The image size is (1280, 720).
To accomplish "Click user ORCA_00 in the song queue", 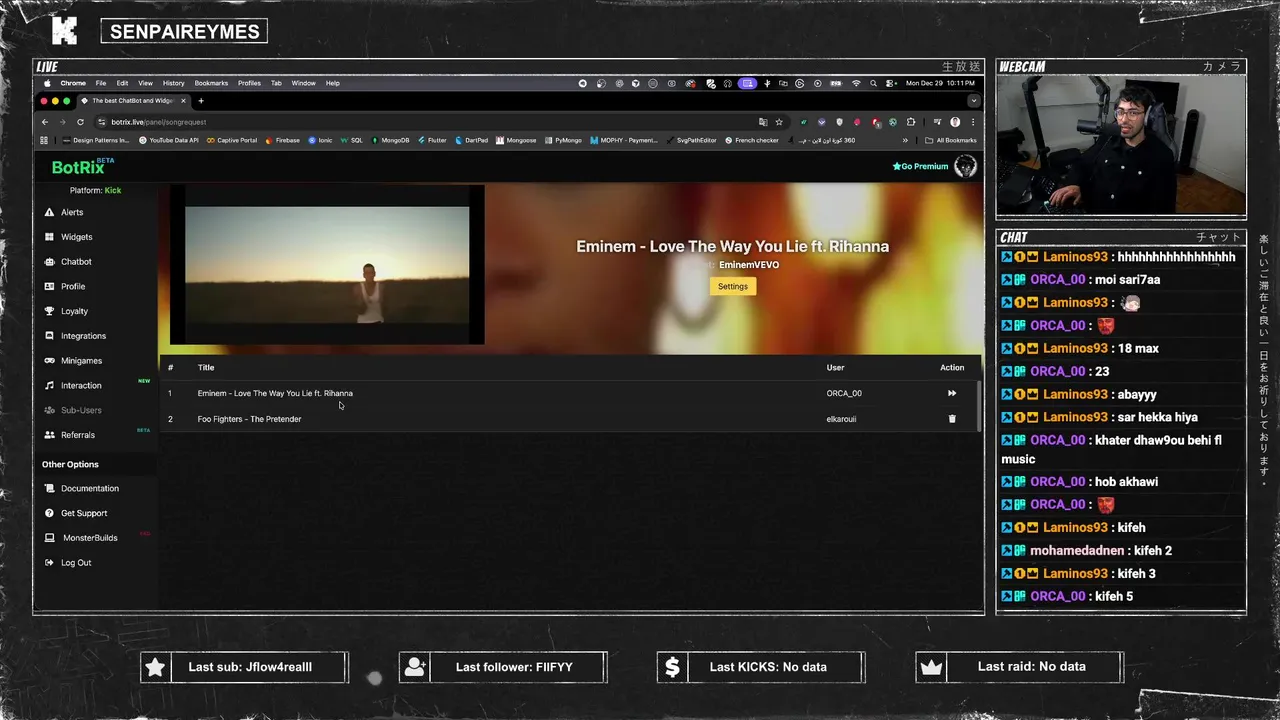I will (x=844, y=393).
